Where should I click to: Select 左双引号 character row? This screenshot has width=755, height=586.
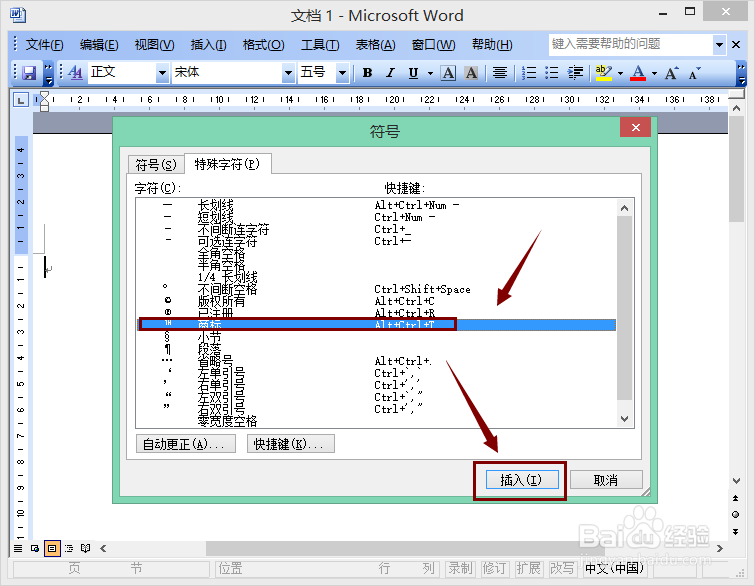[376, 397]
